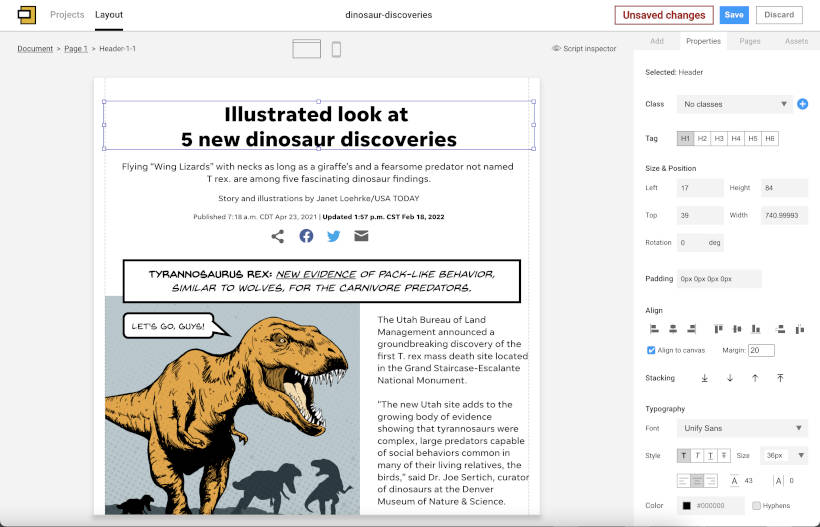Set text alignment to right
820x527 pixels.
click(x=710, y=480)
